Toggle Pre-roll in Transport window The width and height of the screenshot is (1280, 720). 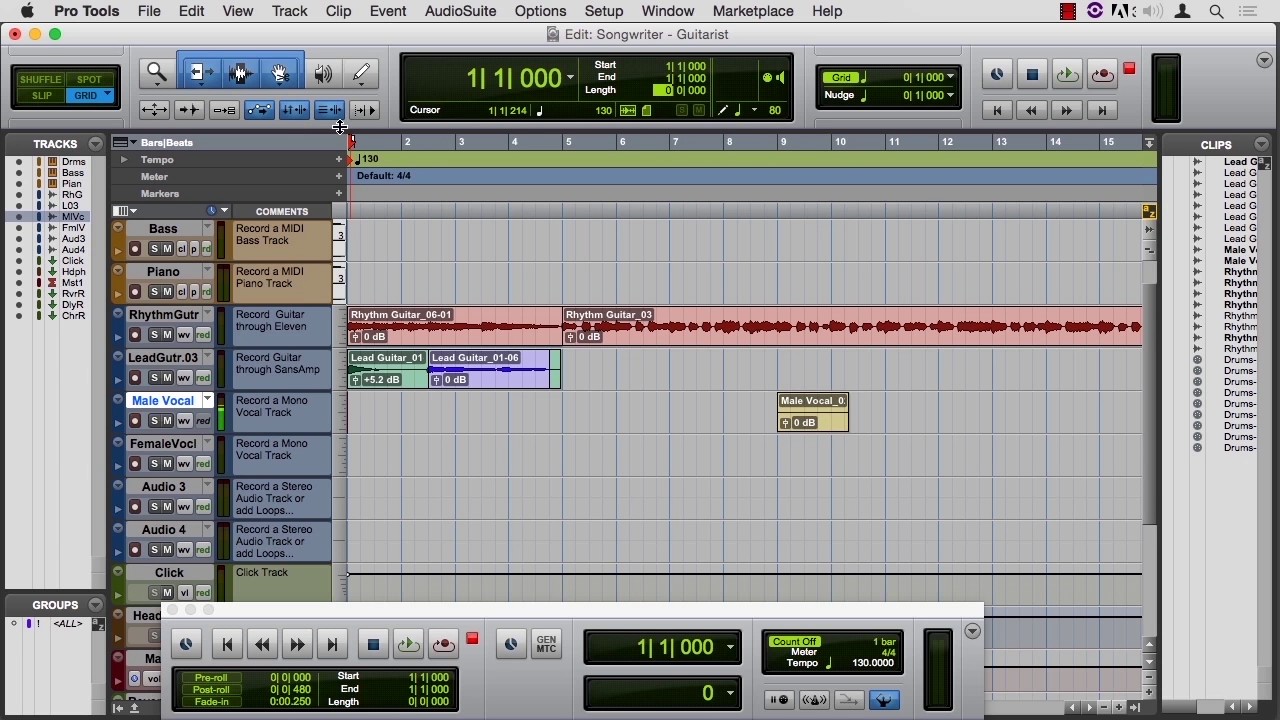tap(211, 678)
